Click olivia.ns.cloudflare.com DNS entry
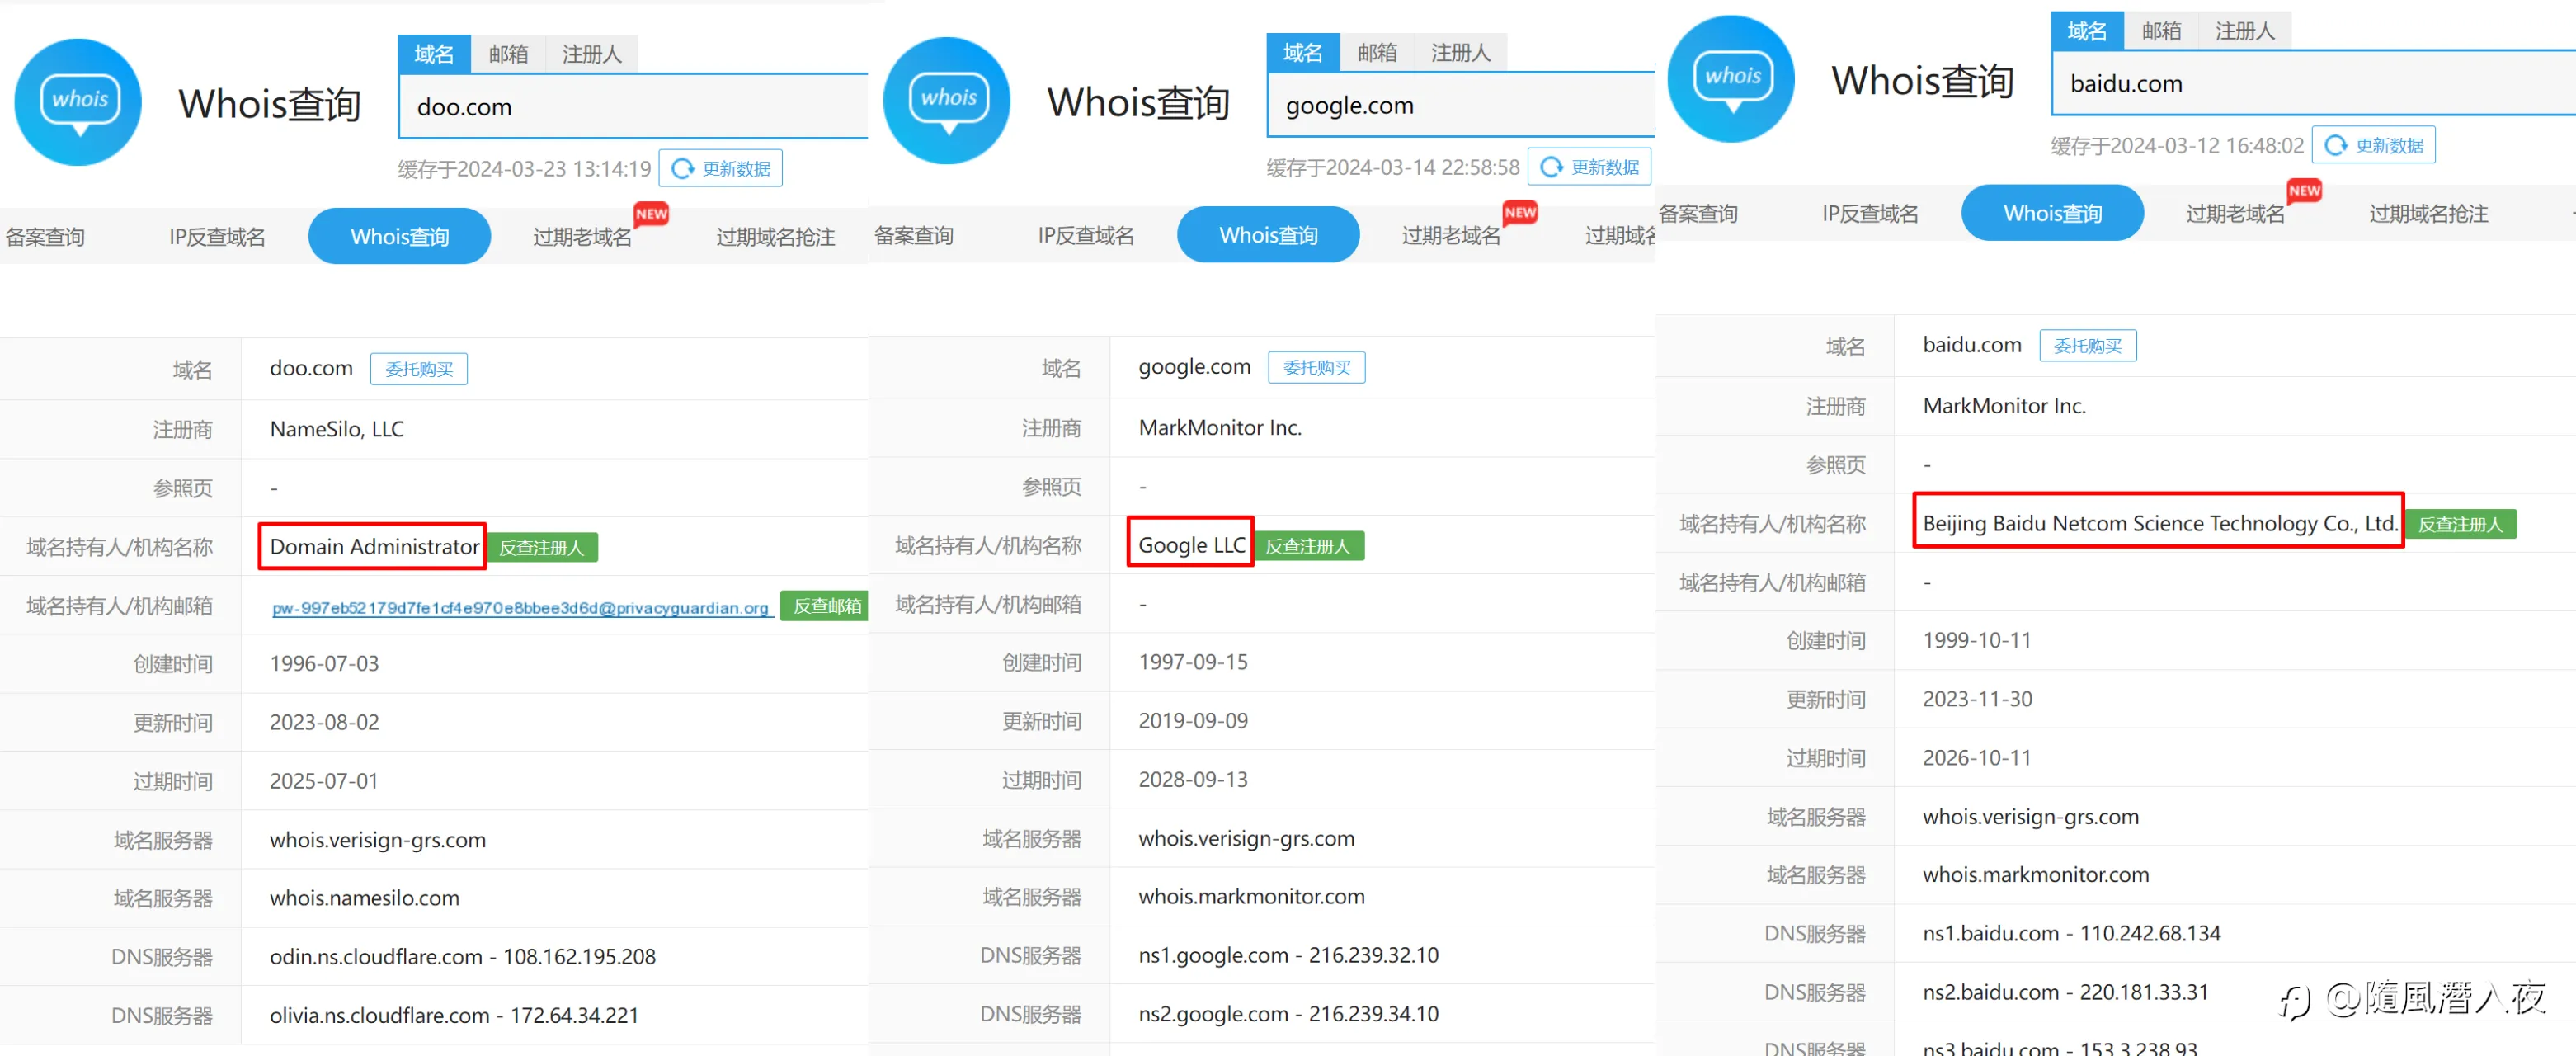 tap(454, 1015)
